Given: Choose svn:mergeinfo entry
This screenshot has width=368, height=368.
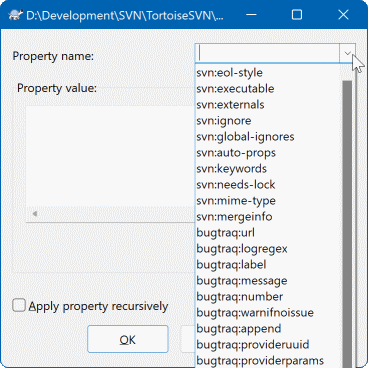Looking at the screenshot, I should pyautogui.click(x=269, y=217).
